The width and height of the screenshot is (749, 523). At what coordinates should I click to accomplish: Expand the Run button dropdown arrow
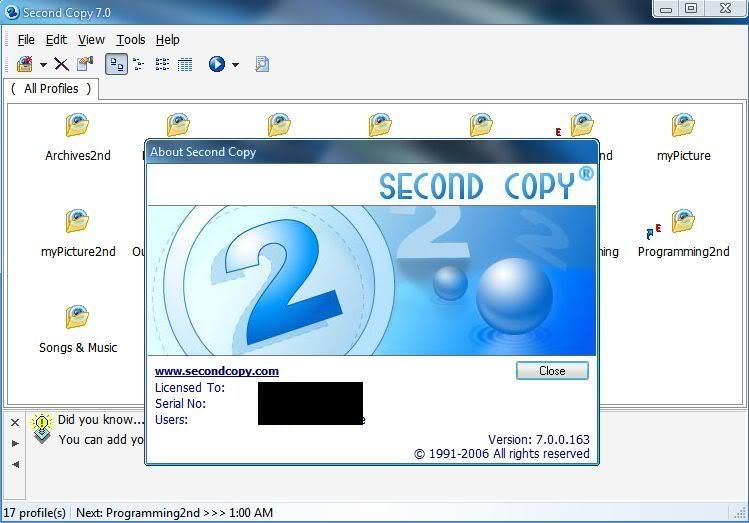(235, 64)
